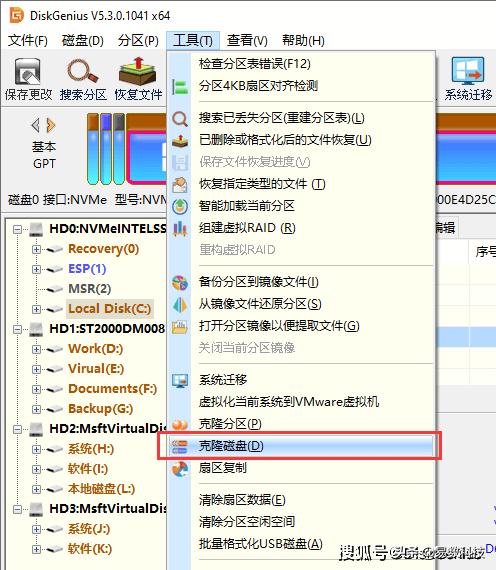The image size is (496, 570).
Task: Click the magnifier icon for lost partition search
Action: (x=180, y=119)
